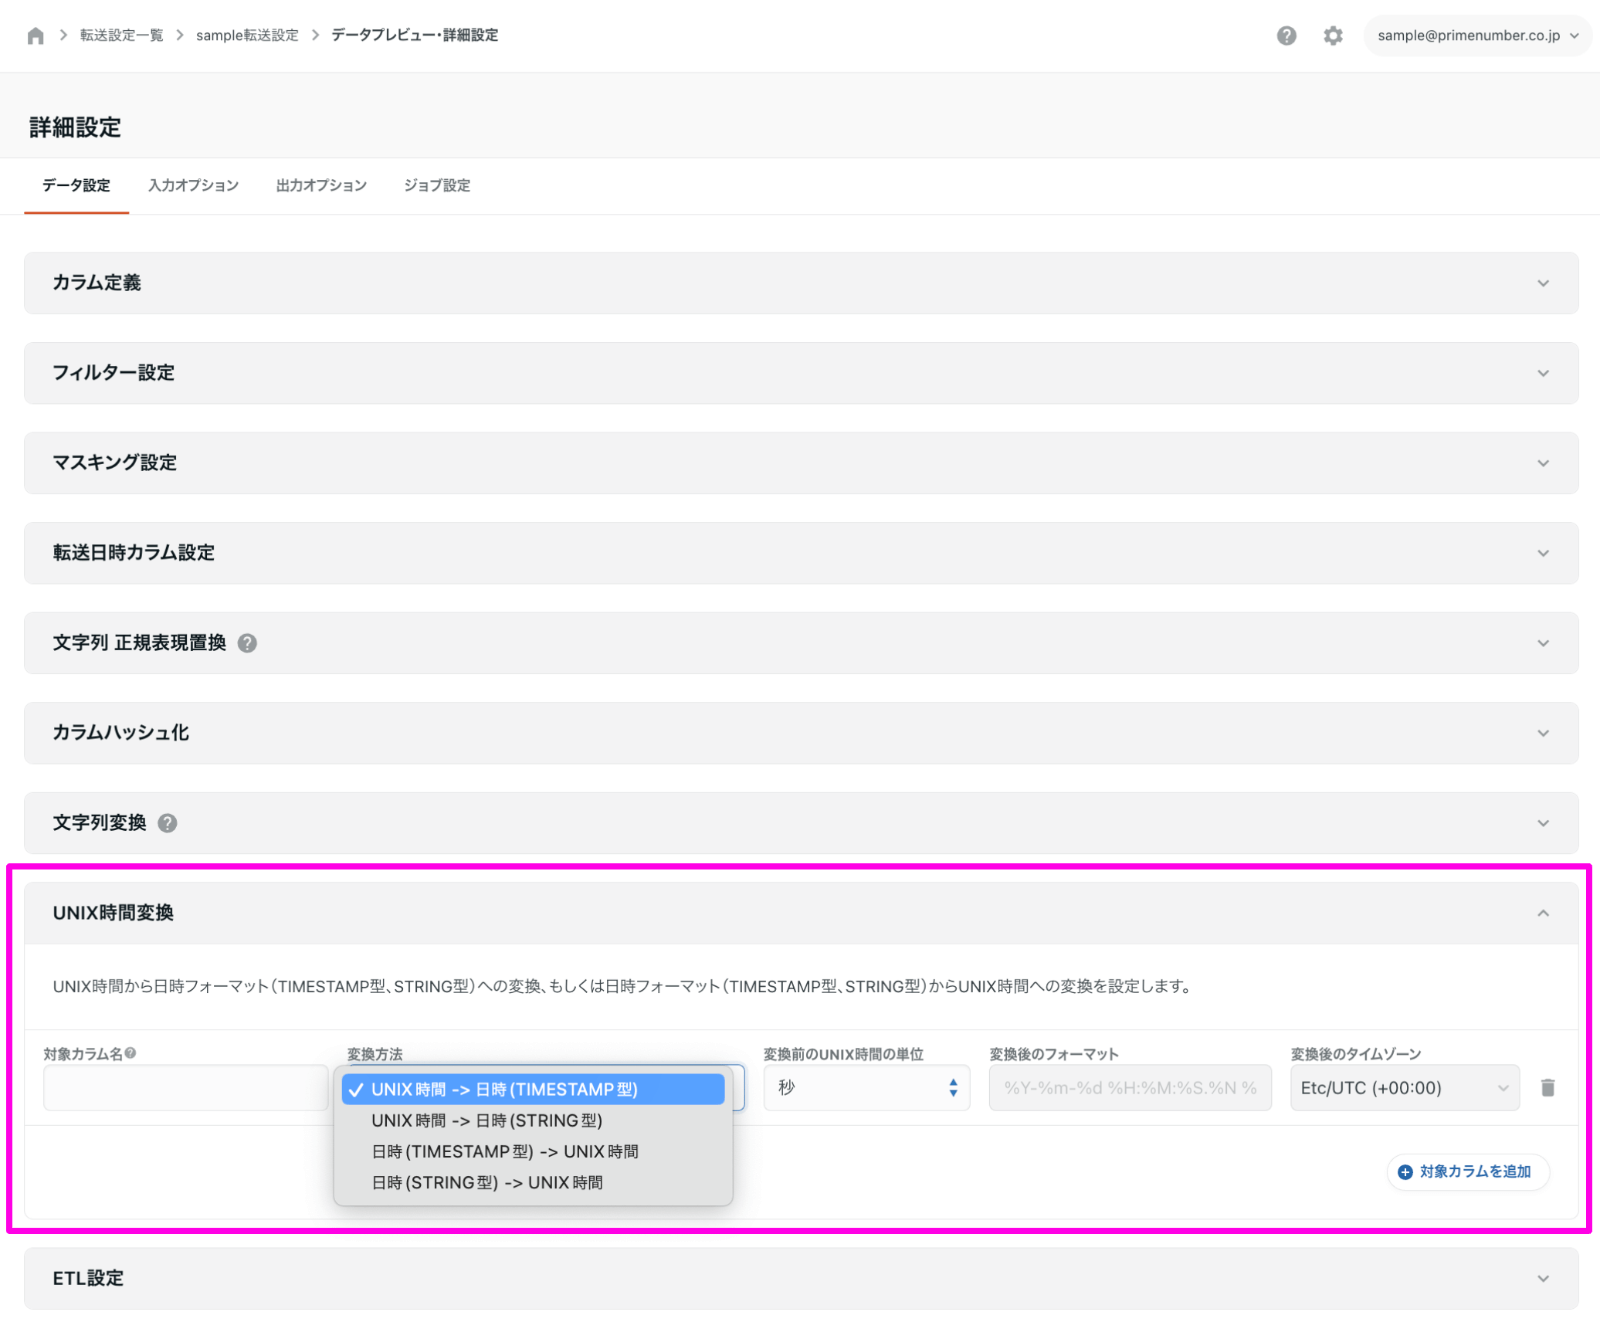
Task: Switch to the ジョブ設定 tab
Action: tap(437, 185)
